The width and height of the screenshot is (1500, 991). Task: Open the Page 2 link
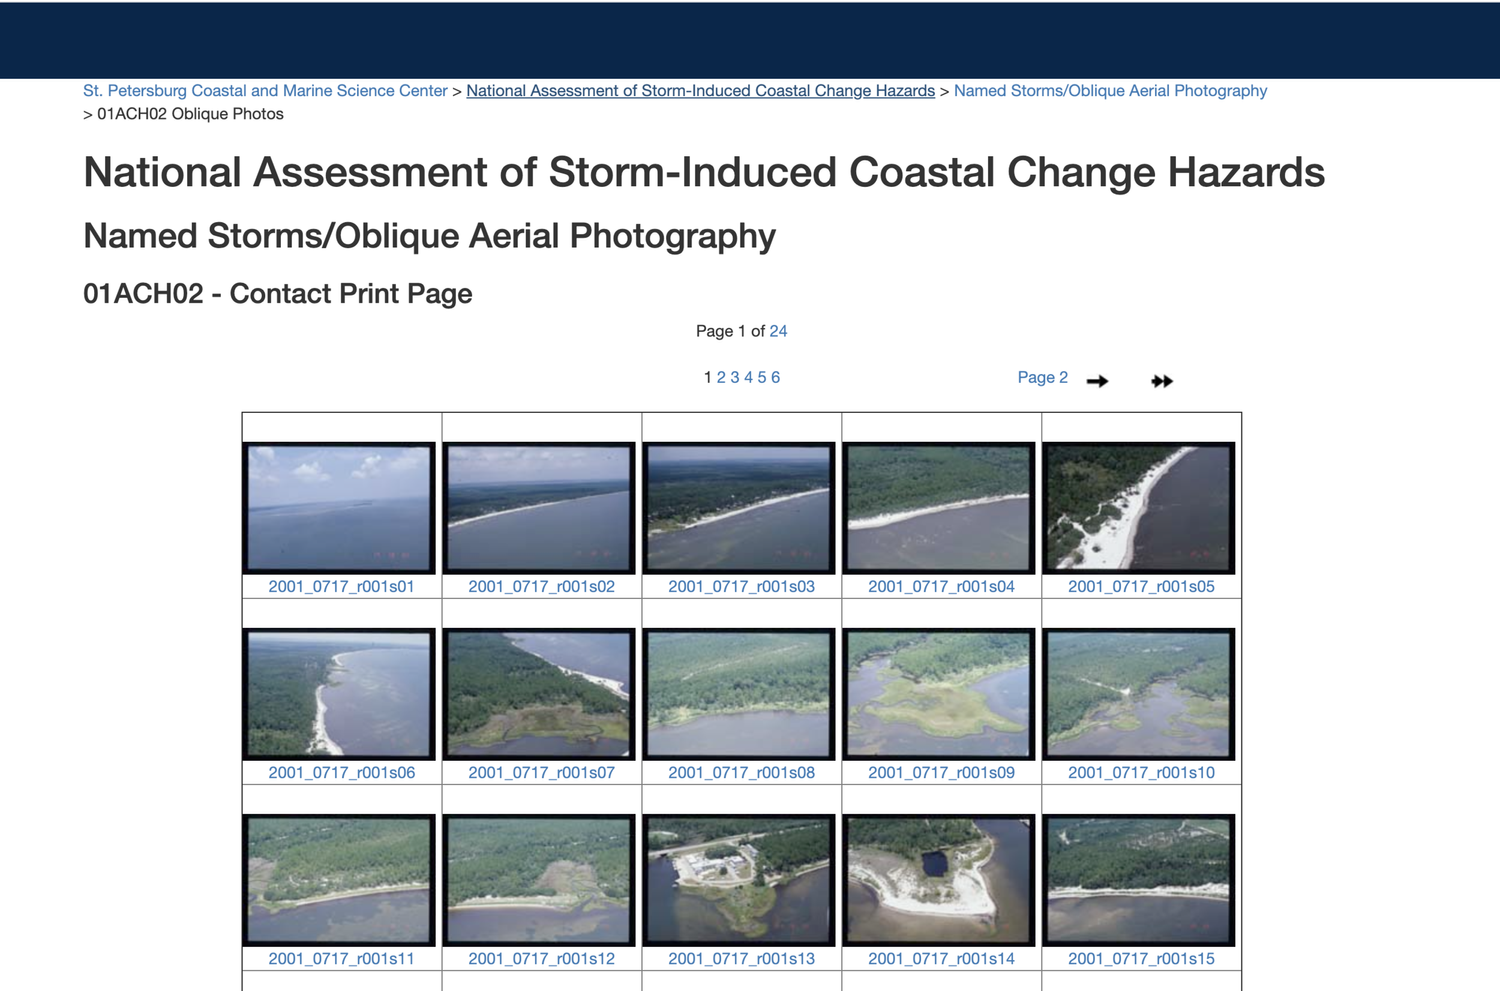point(1042,377)
